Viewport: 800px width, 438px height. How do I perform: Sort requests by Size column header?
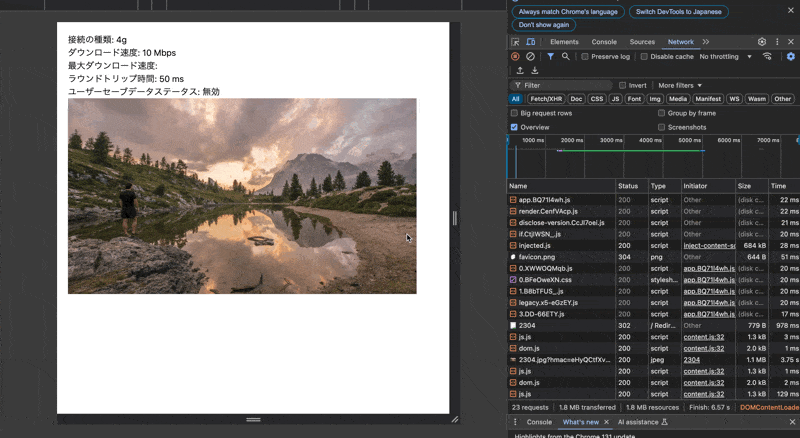point(751,186)
